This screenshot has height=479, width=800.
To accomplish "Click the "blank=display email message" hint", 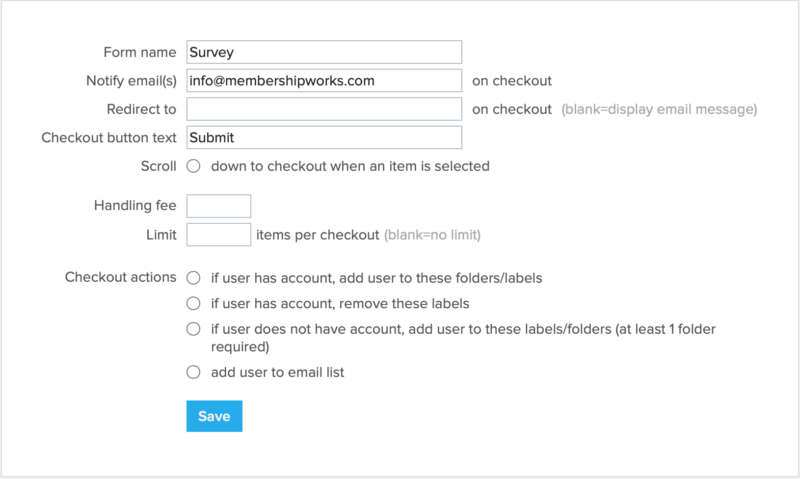I will point(658,109).
